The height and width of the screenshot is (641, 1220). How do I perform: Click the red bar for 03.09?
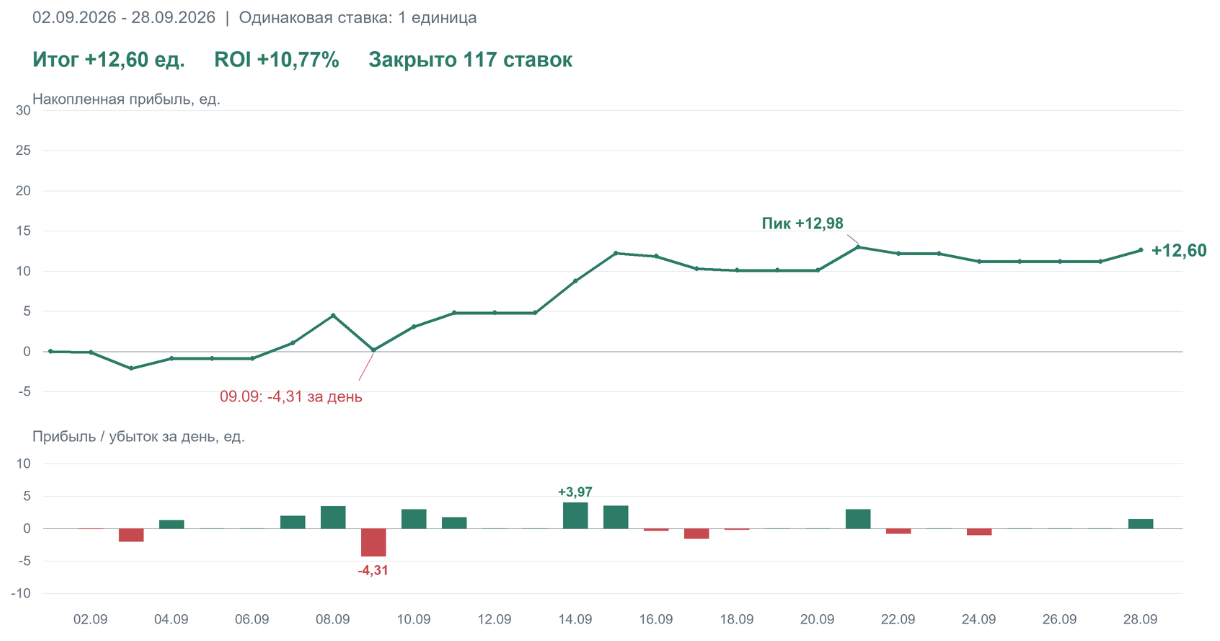click(131, 535)
